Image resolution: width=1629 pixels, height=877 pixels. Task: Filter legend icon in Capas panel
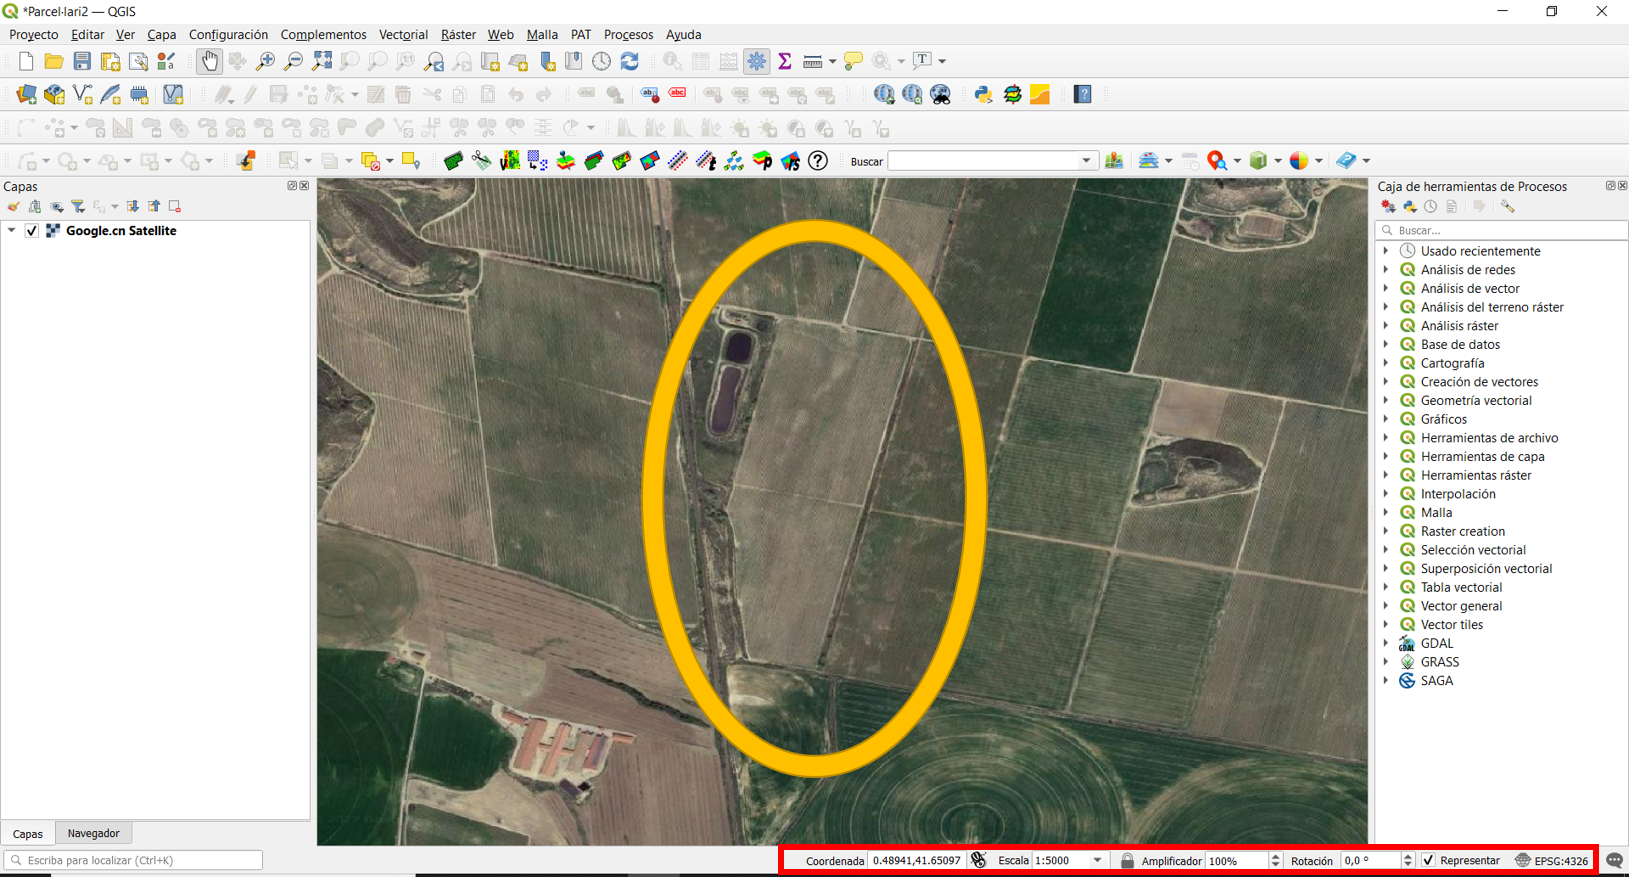pyautogui.click(x=78, y=207)
